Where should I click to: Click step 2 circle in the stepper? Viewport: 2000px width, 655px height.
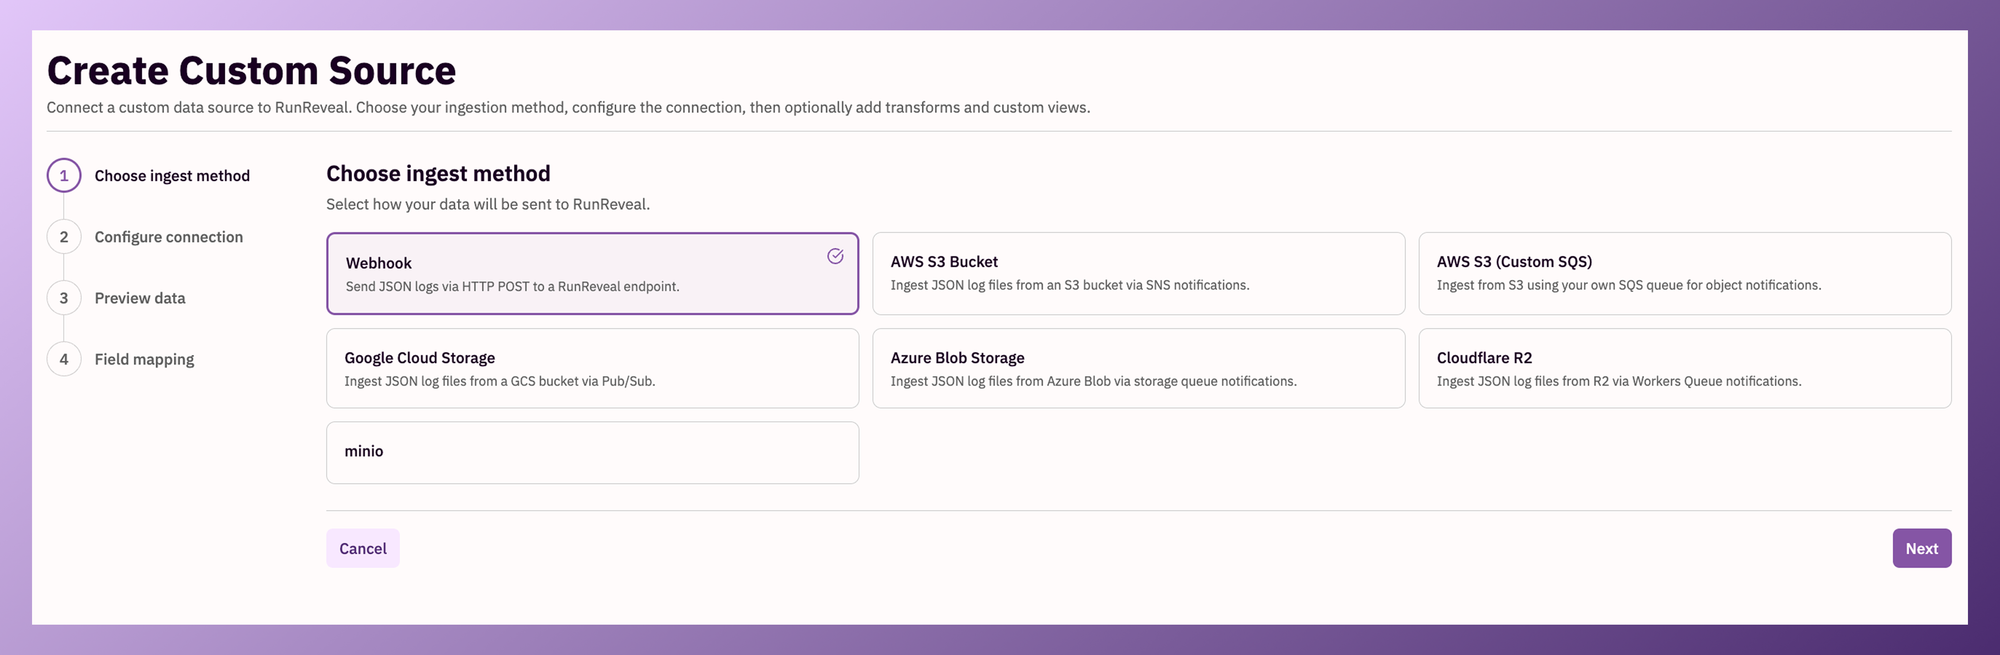(64, 237)
